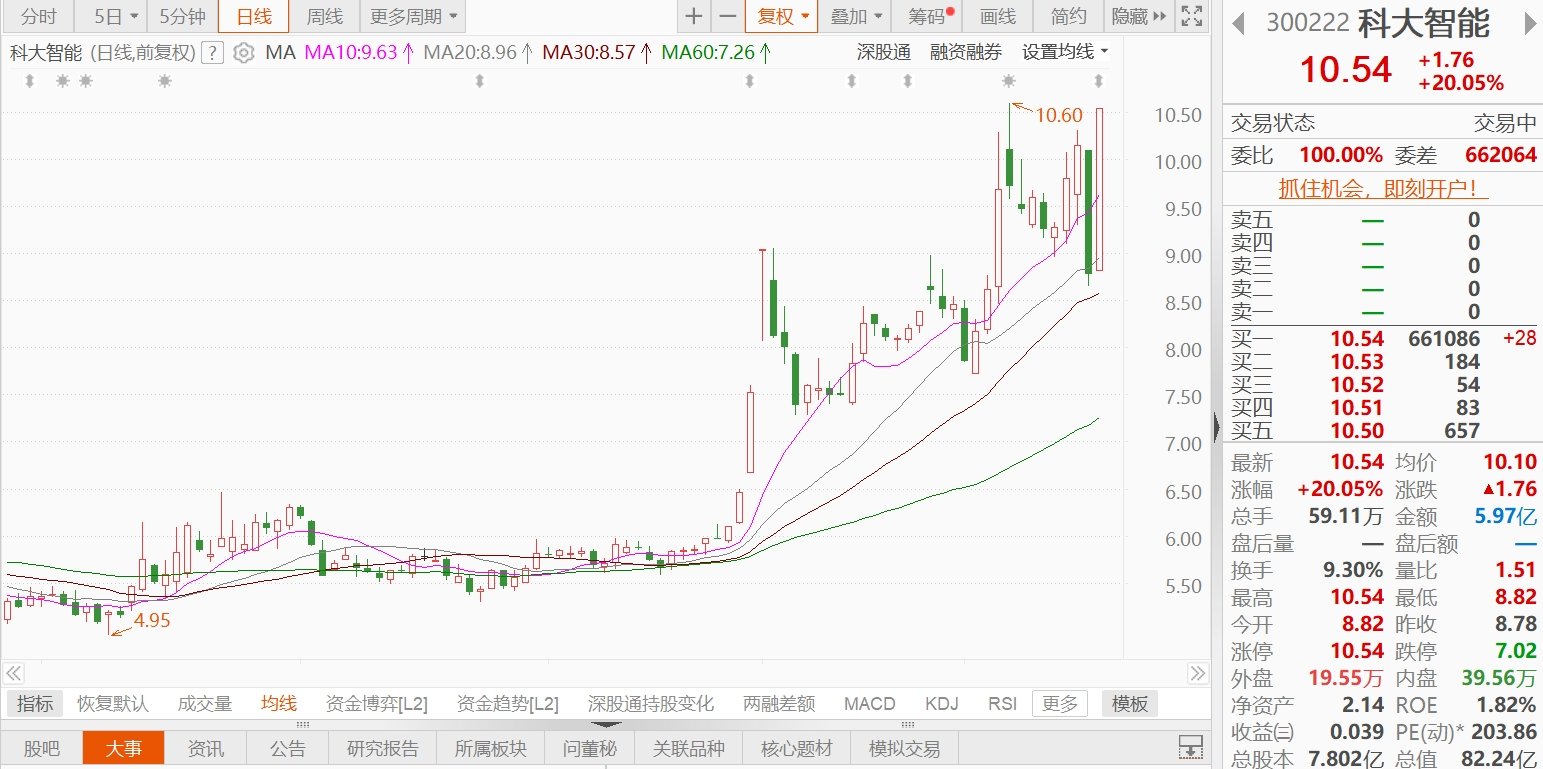Switch to 5分钟 chart period
This screenshot has width=1543, height=769.
tap(183, 16)
